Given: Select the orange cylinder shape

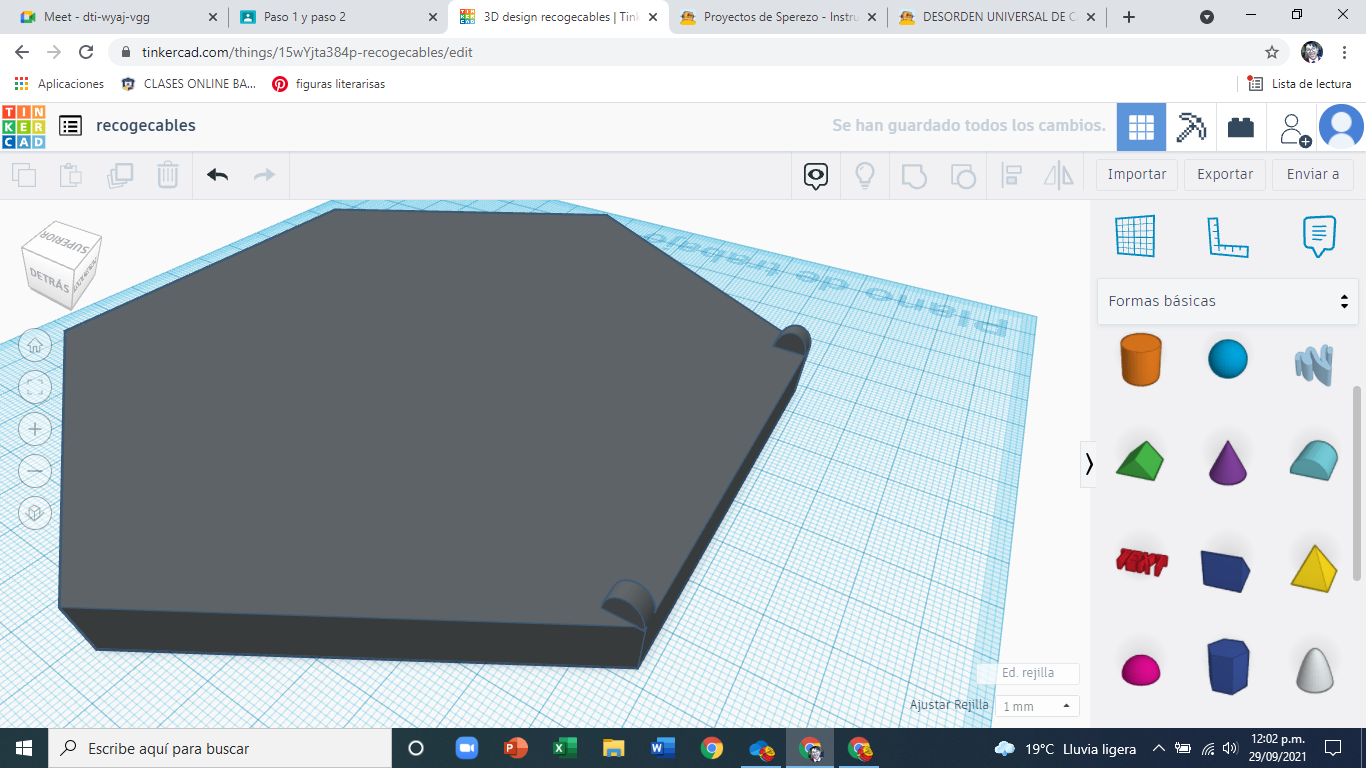Looking at the screenshot, I should 1140,360.
